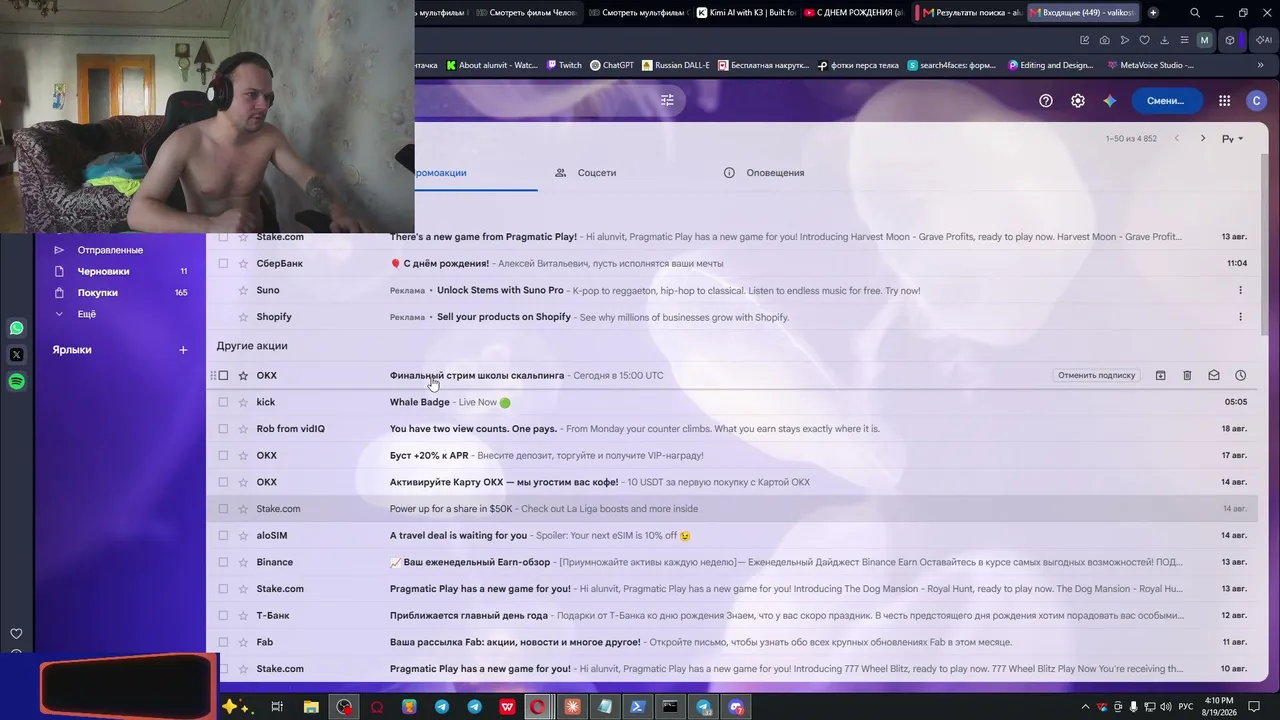Image resolution: width=1280 pixels, height=720 pixels.
Task: Open options for the Suno ad
Action: pyautogui.click(x=1240, y=290)
